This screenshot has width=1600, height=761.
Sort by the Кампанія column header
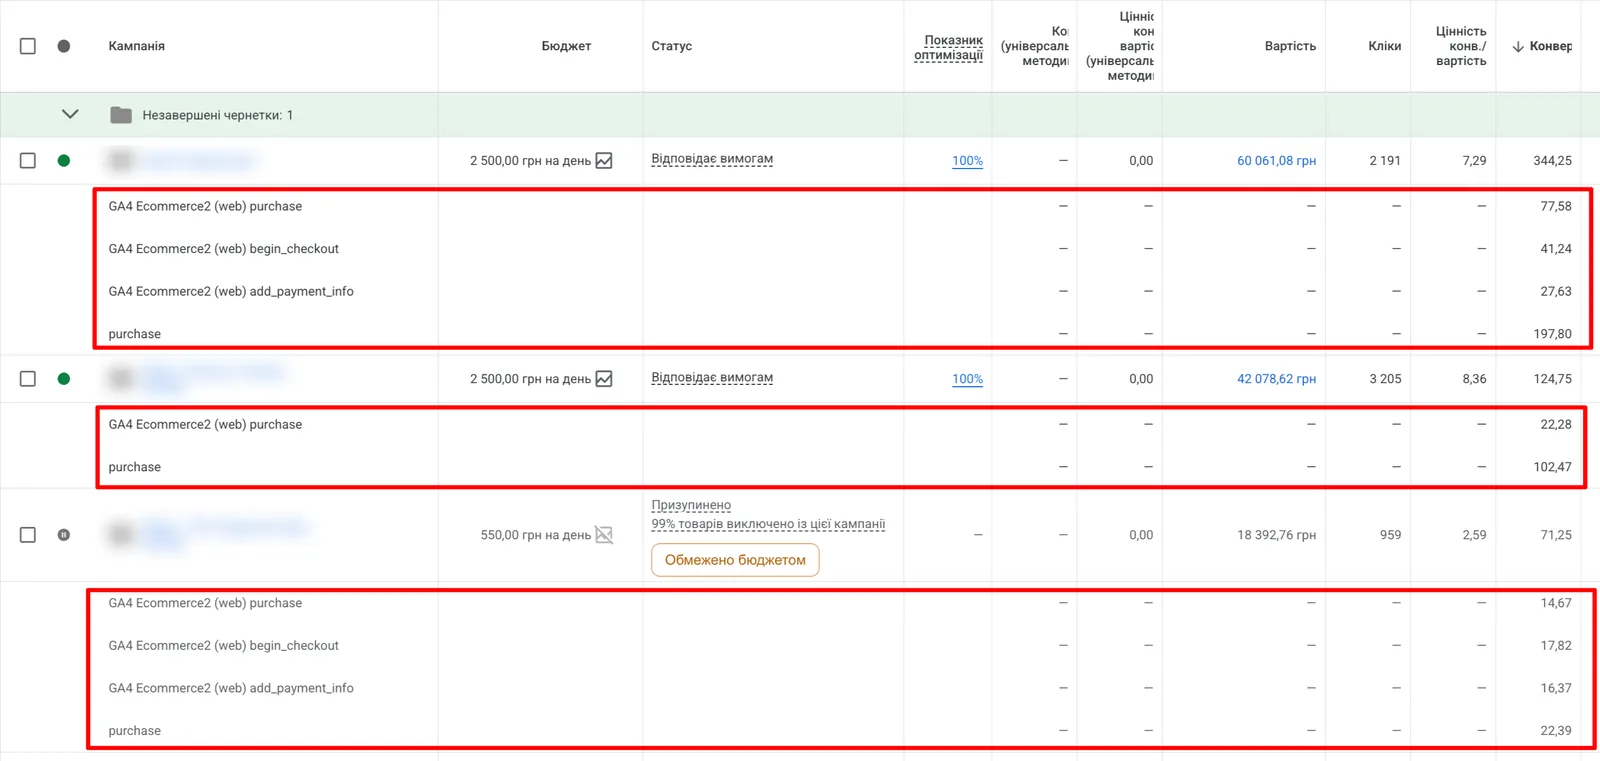click(137, 46)
